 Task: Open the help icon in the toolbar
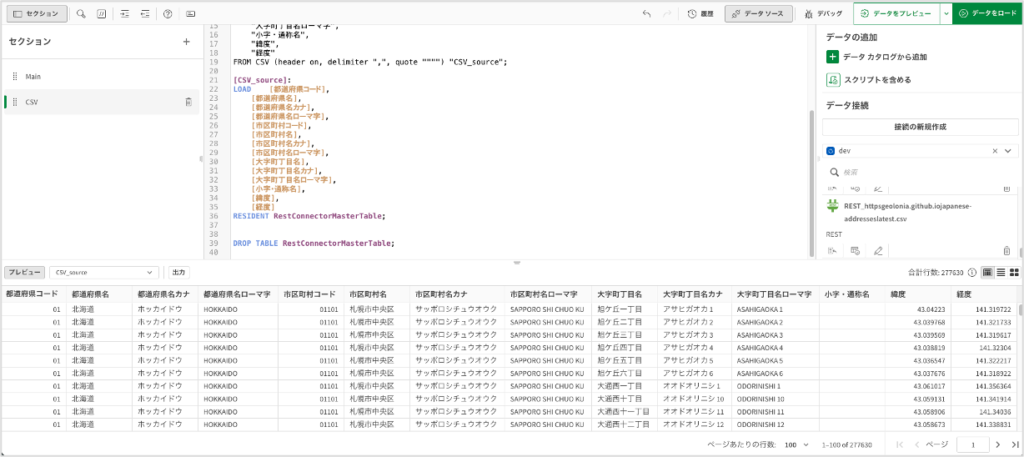pyautogui.click(x=167, y=14)
